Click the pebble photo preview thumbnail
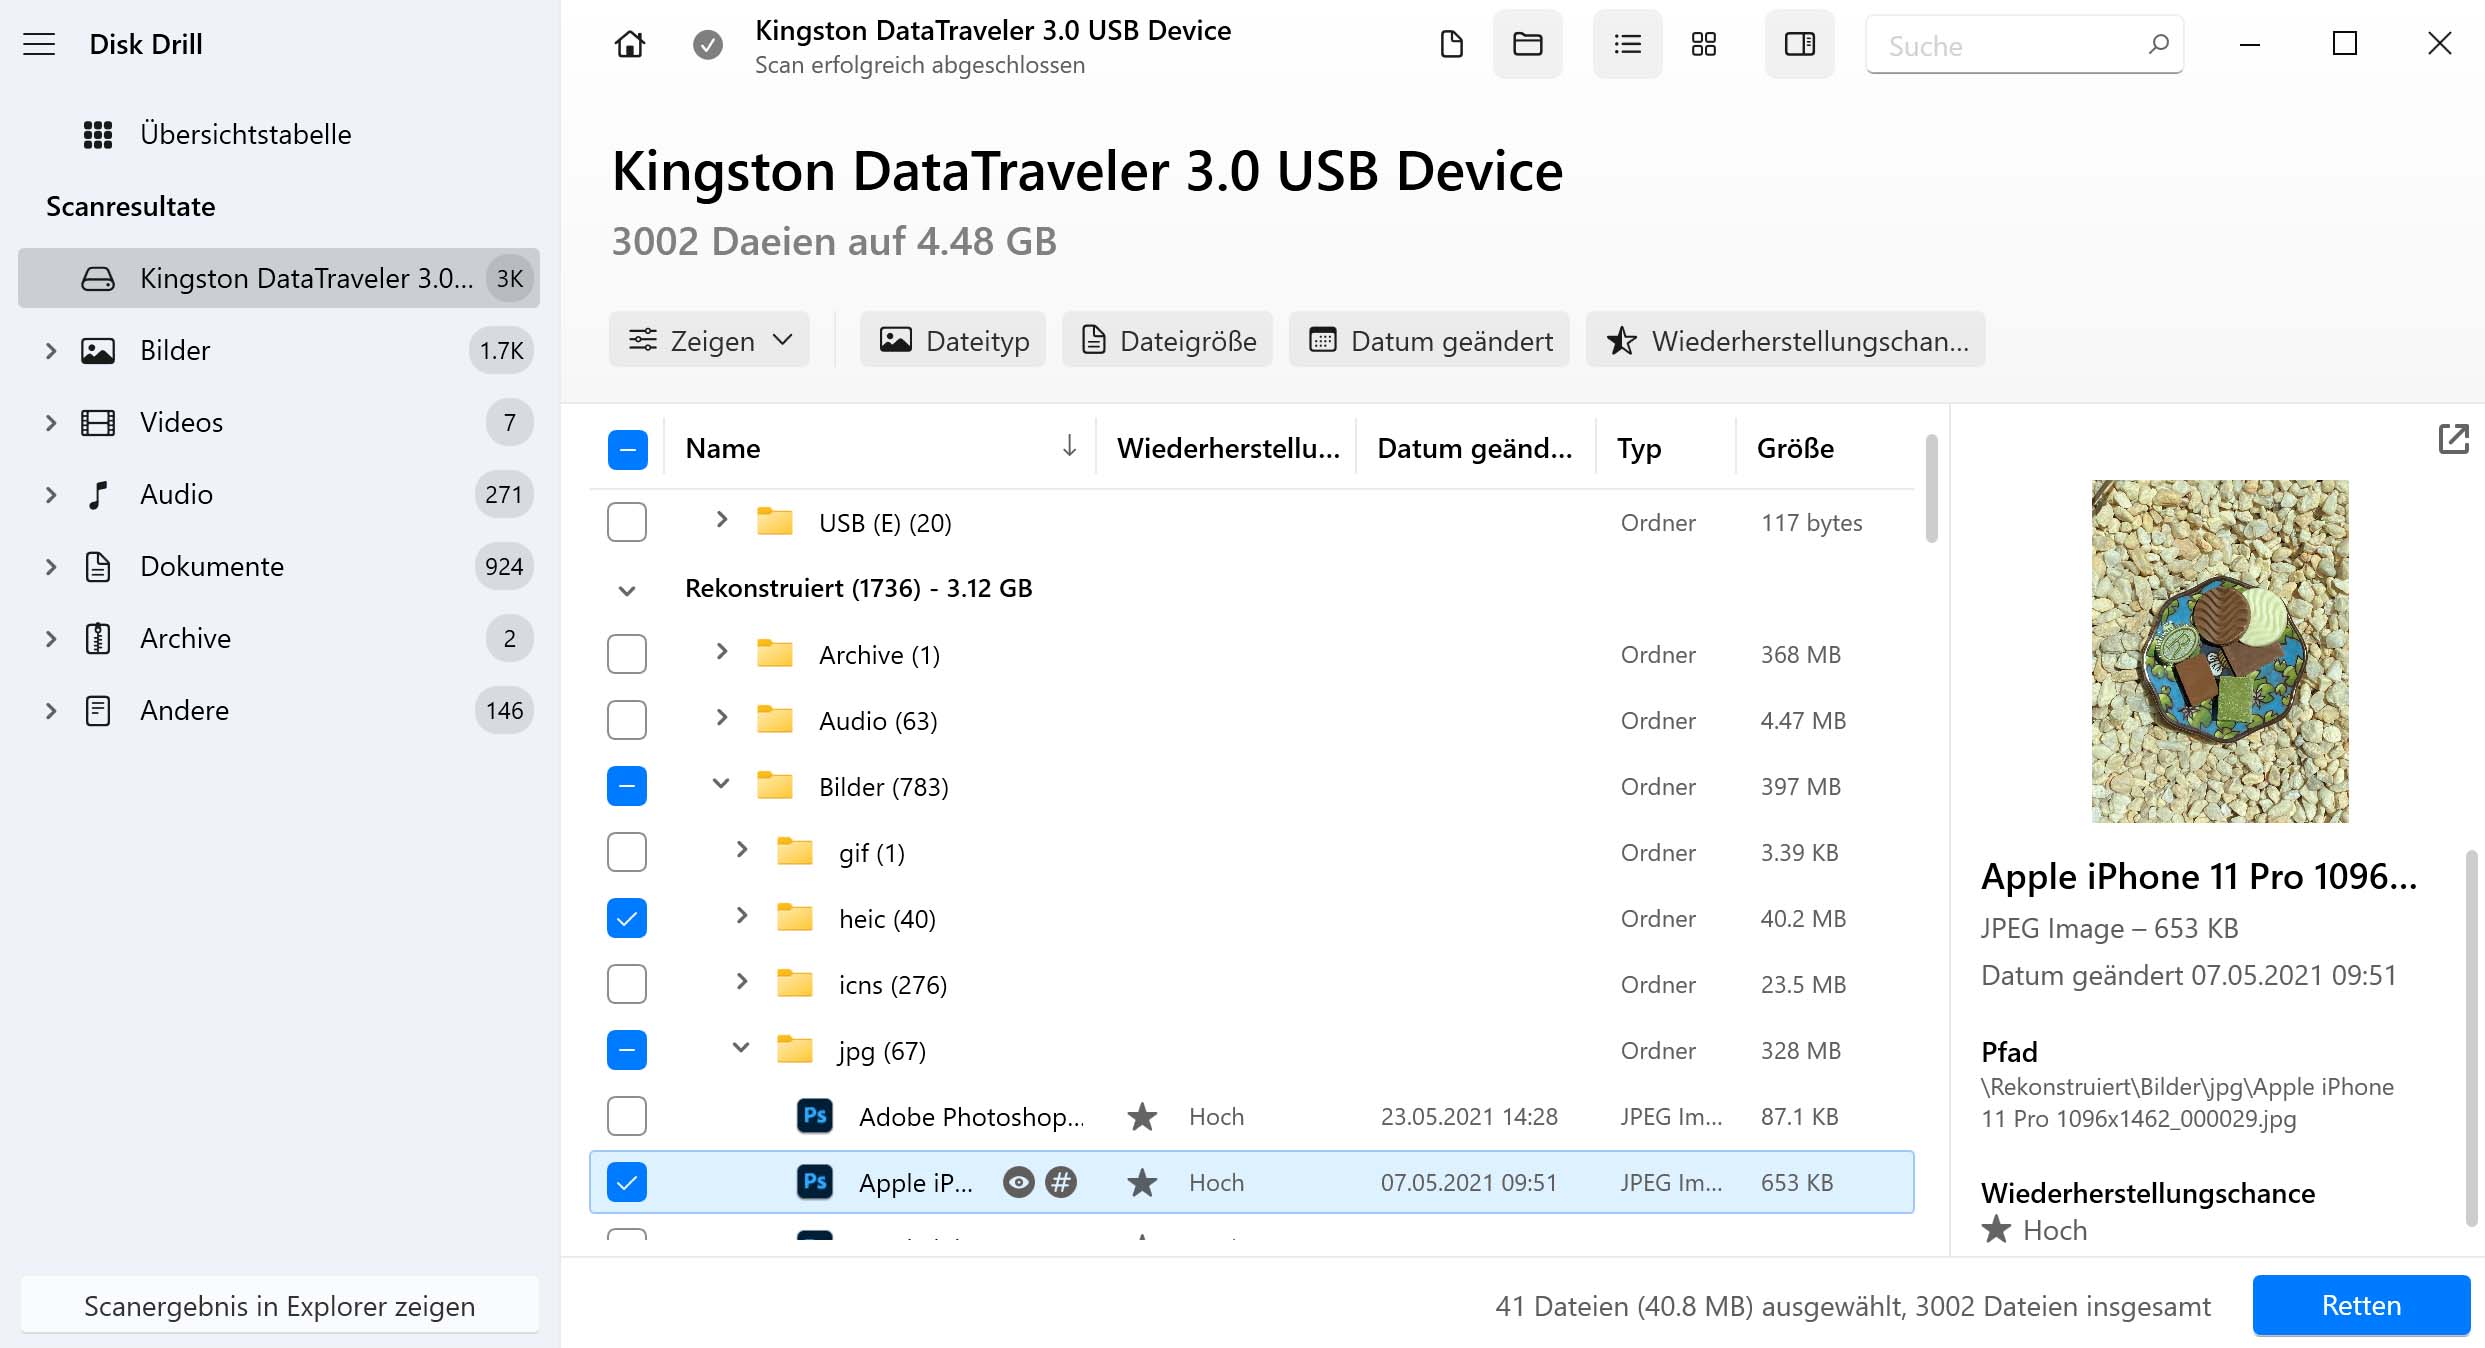The image size is (2485, 1348). [x=2219, y=651]
